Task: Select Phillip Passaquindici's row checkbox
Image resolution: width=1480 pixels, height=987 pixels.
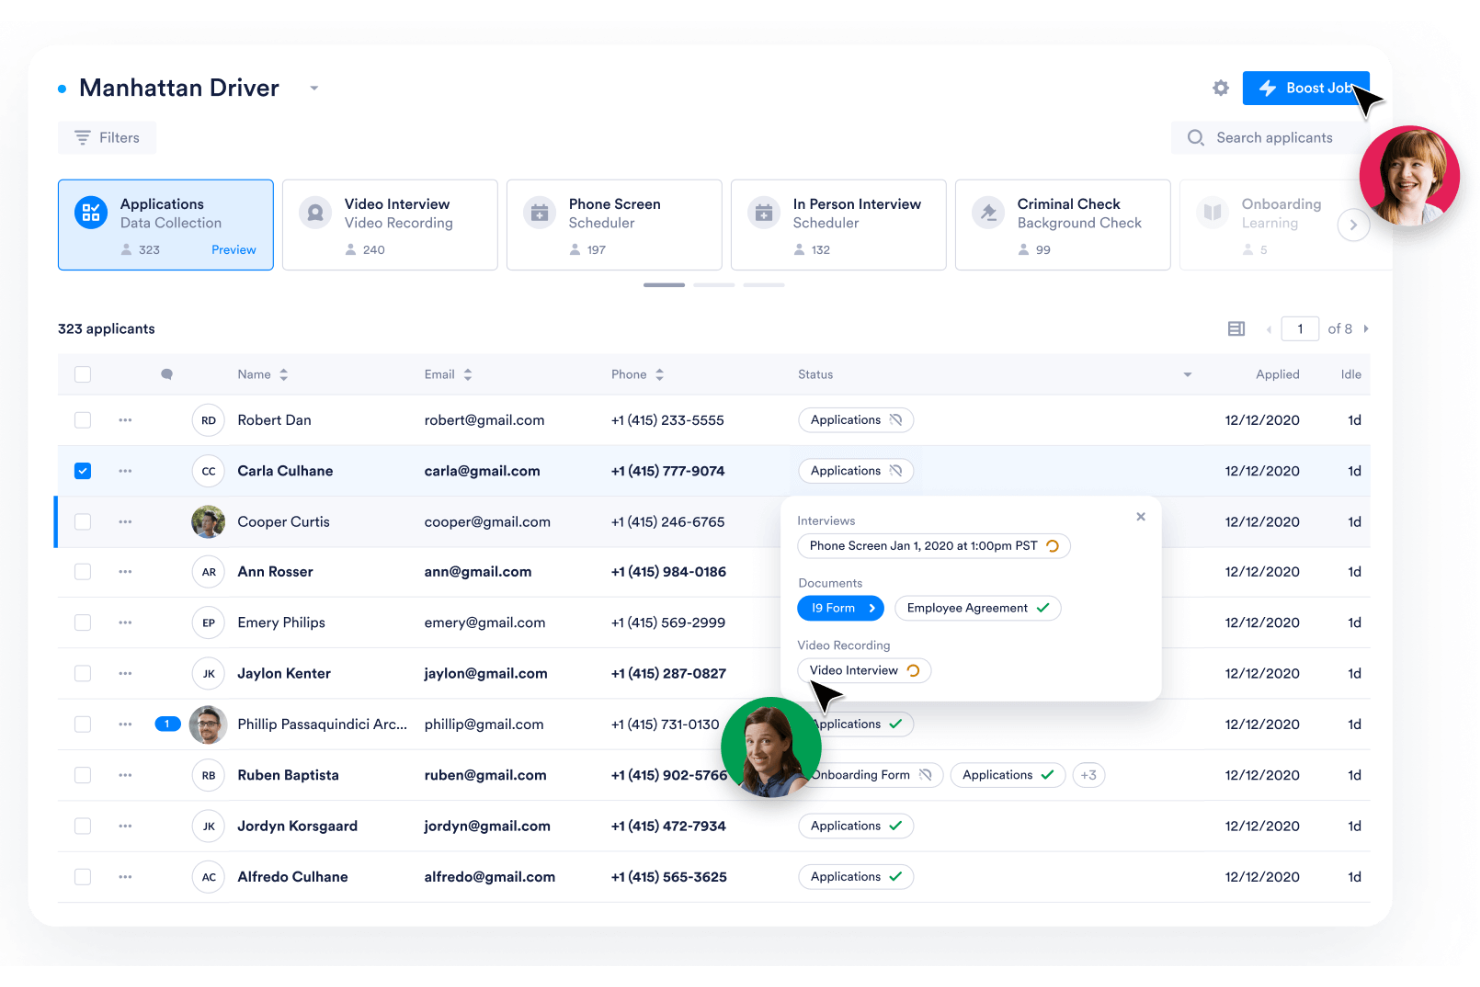Action: (83, 724)
